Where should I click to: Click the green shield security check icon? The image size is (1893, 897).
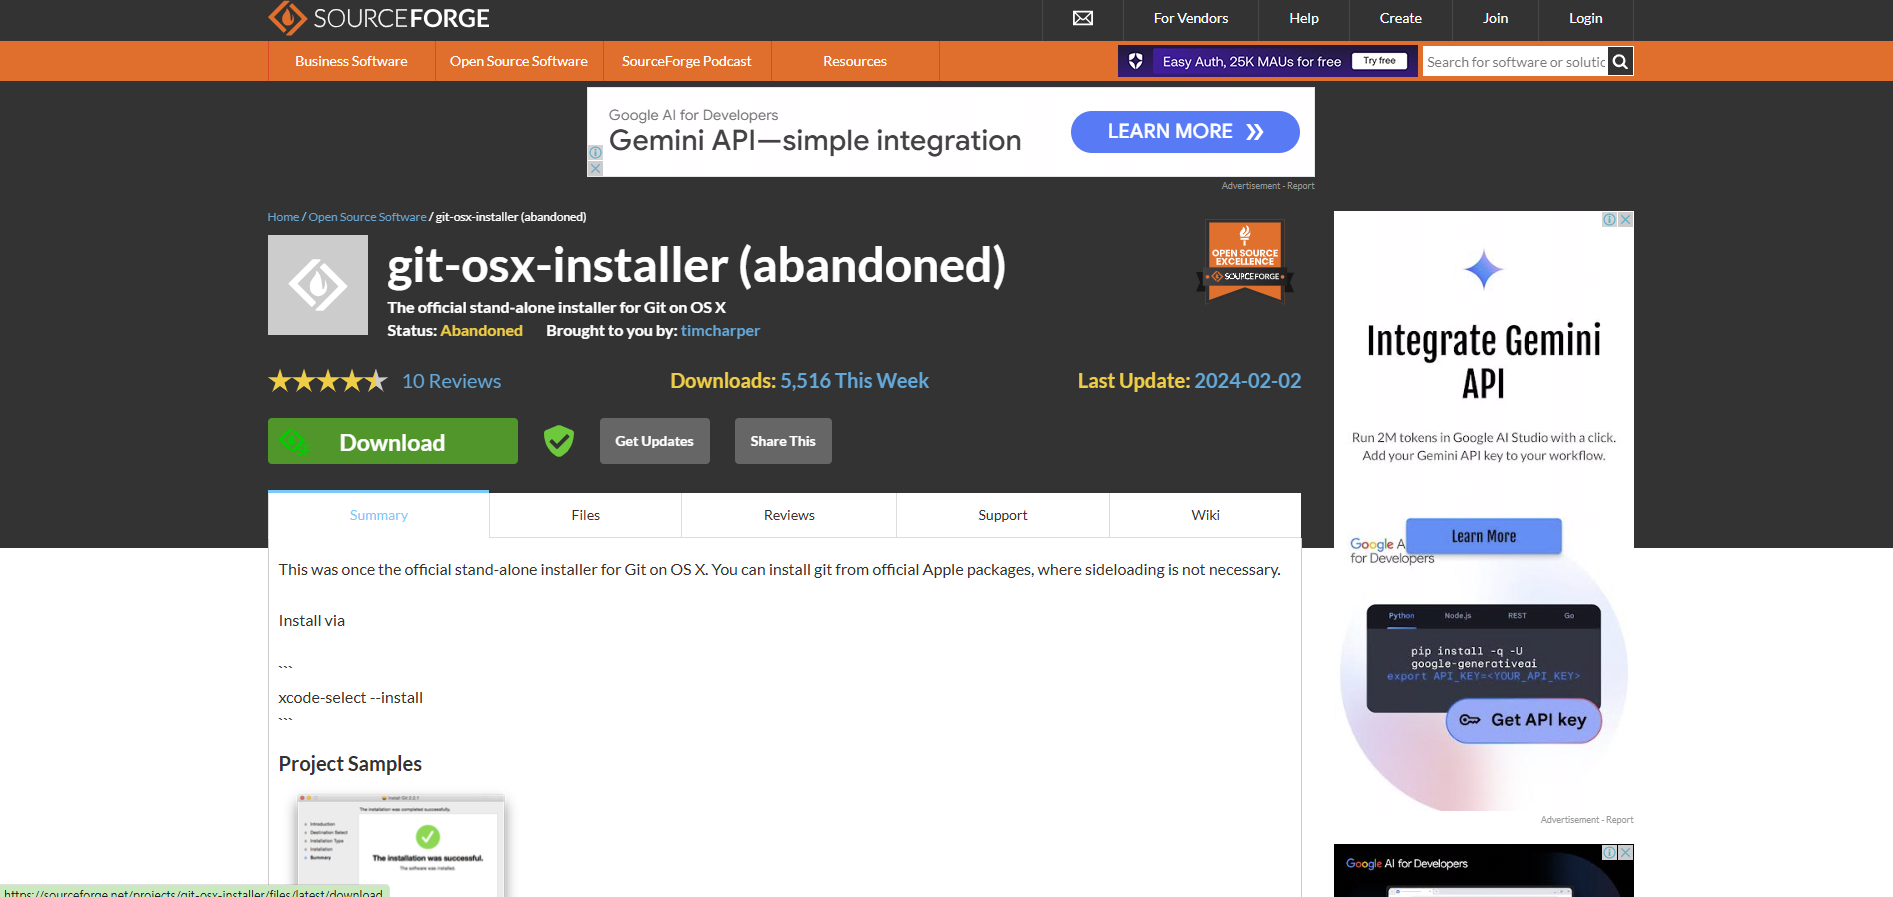pyautogui.click(x=559, y=440)
